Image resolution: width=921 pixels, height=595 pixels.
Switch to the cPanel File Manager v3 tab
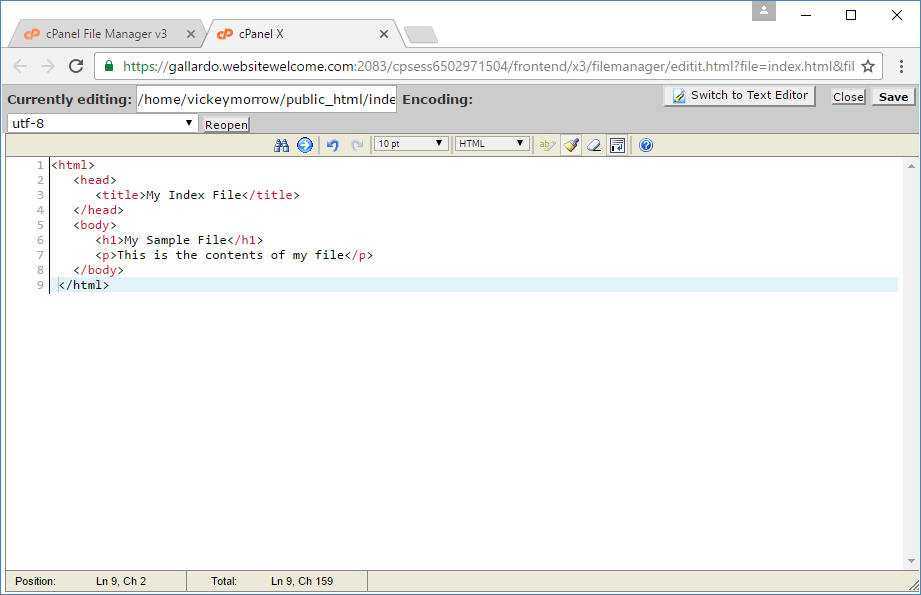(x=106, y=34)
